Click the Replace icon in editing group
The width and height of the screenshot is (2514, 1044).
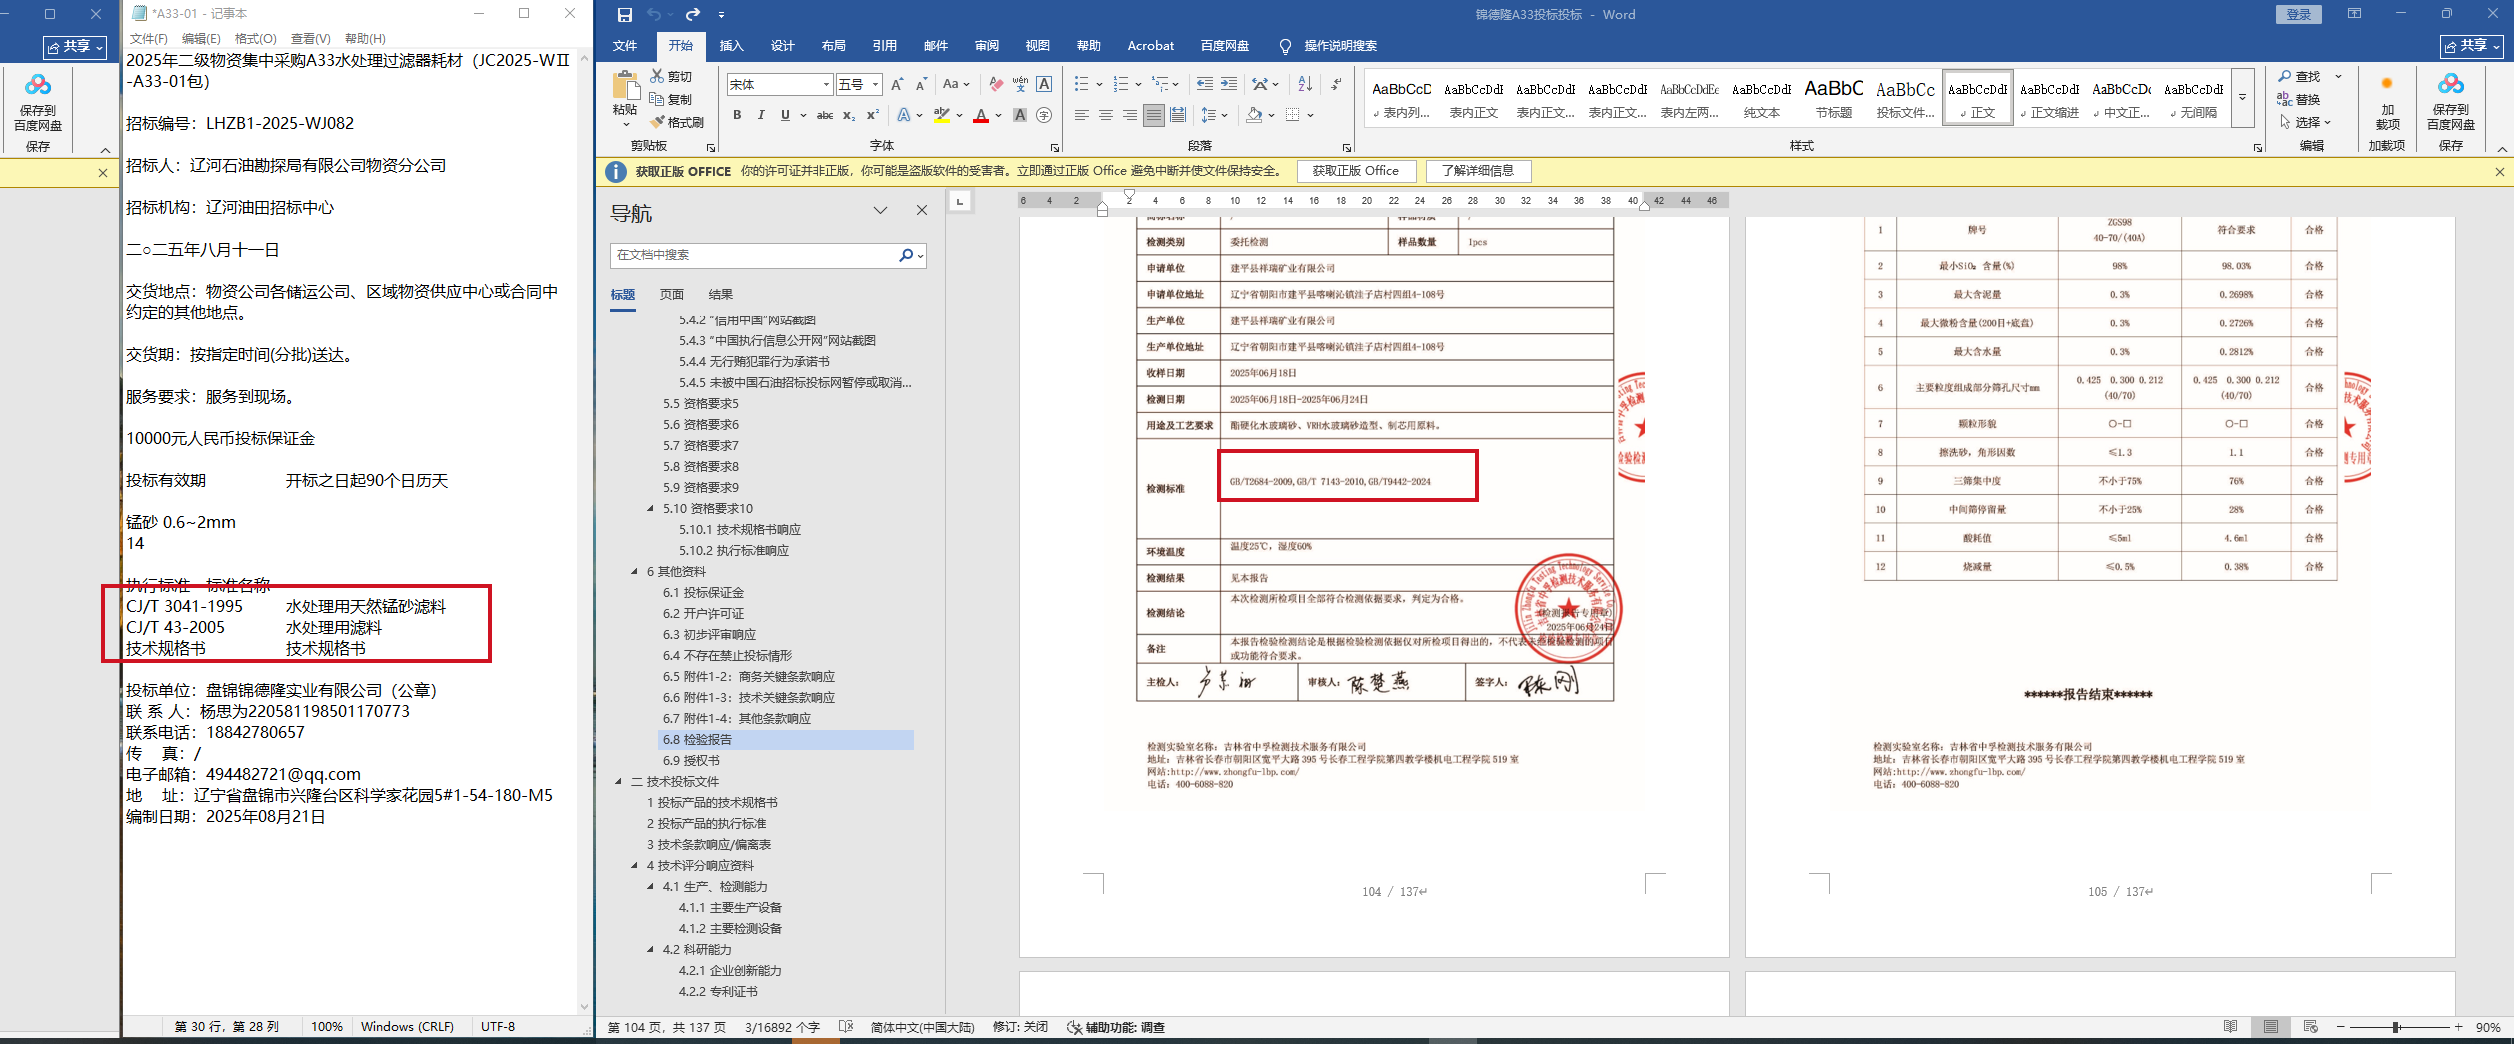(x=2300, y=99)
